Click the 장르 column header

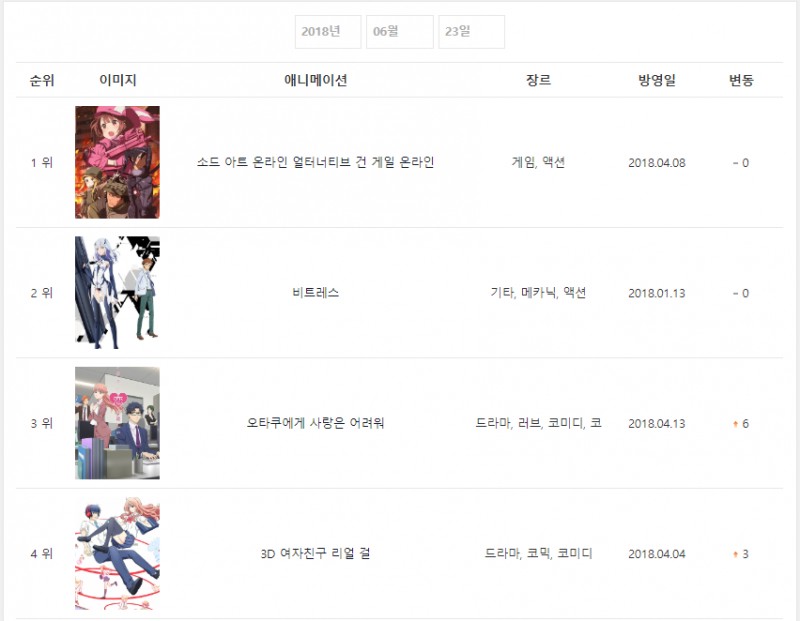coord(538,80)
